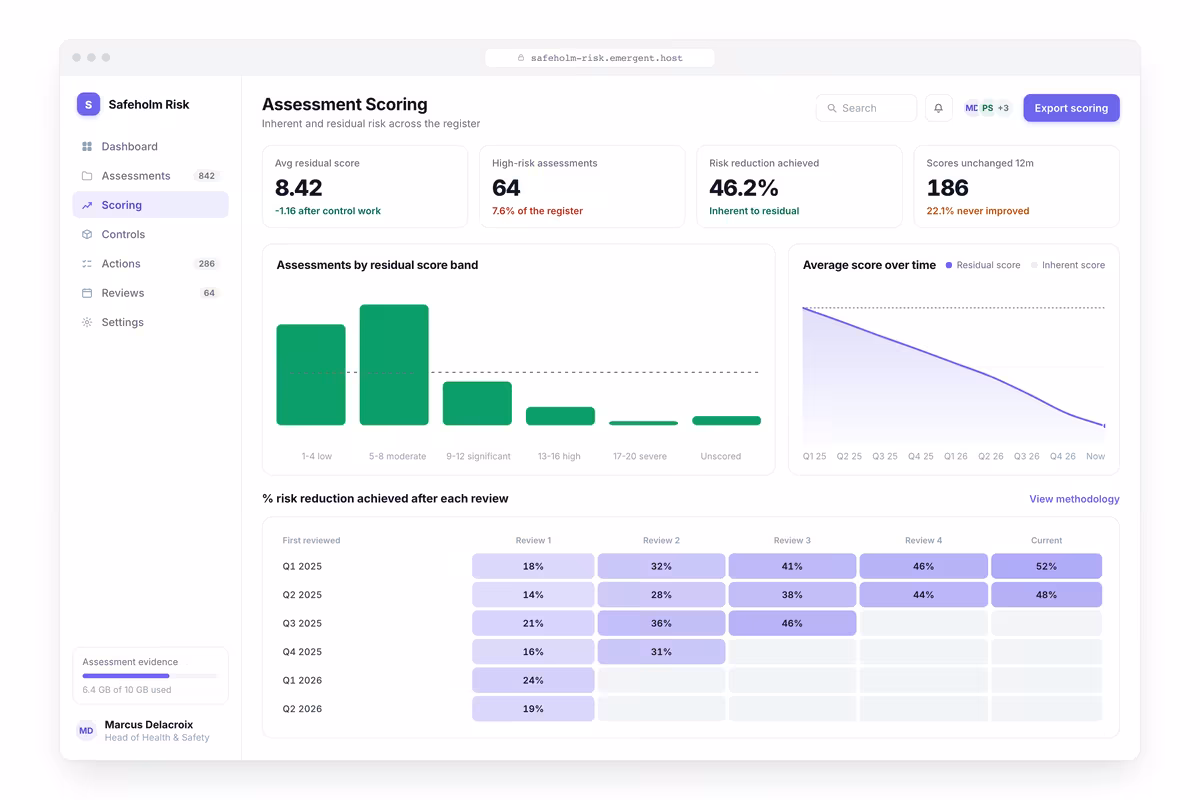
Task: Click the Safeholm Risk logo icon
Action: [88, 104]
